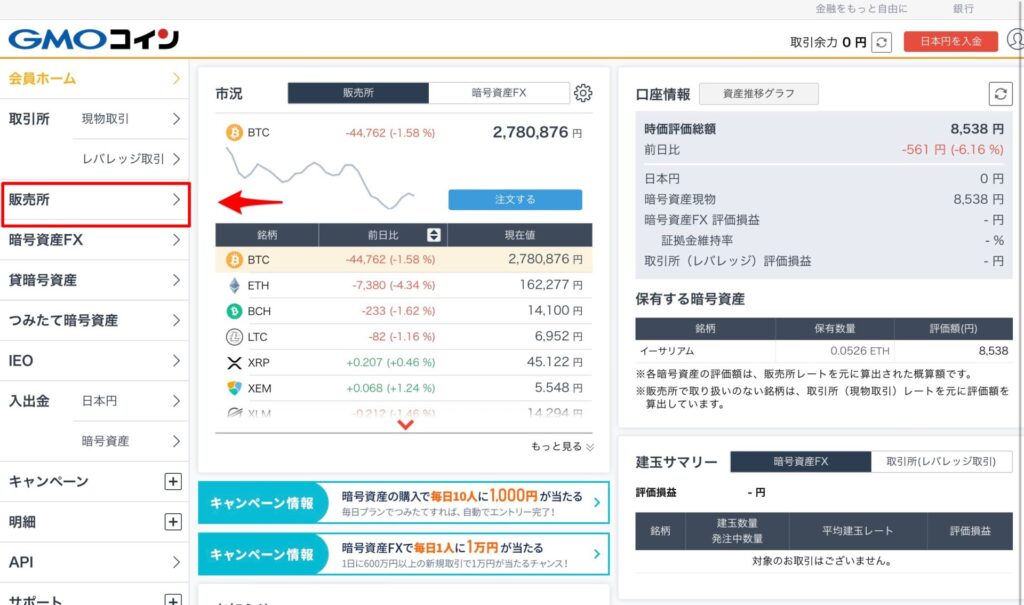Click the 銘柄 column header in market table
Screen dimensions: 1024x605
click(267, 235)
